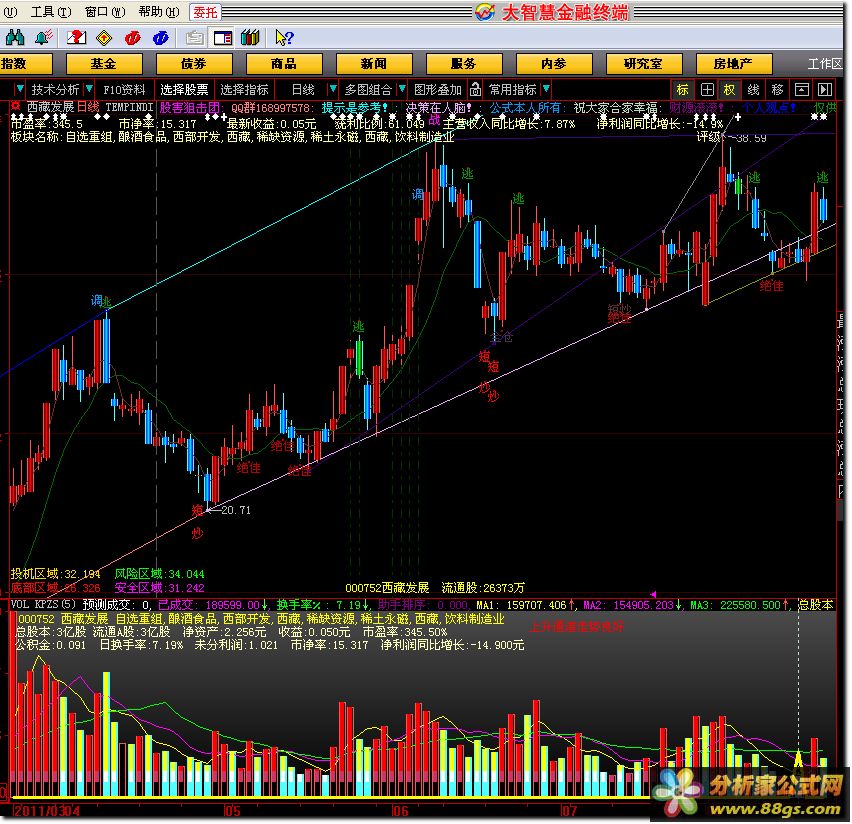Click the 20.71 low price label
The height and width of the screenshot is (824, 852).
coord(236,510)
